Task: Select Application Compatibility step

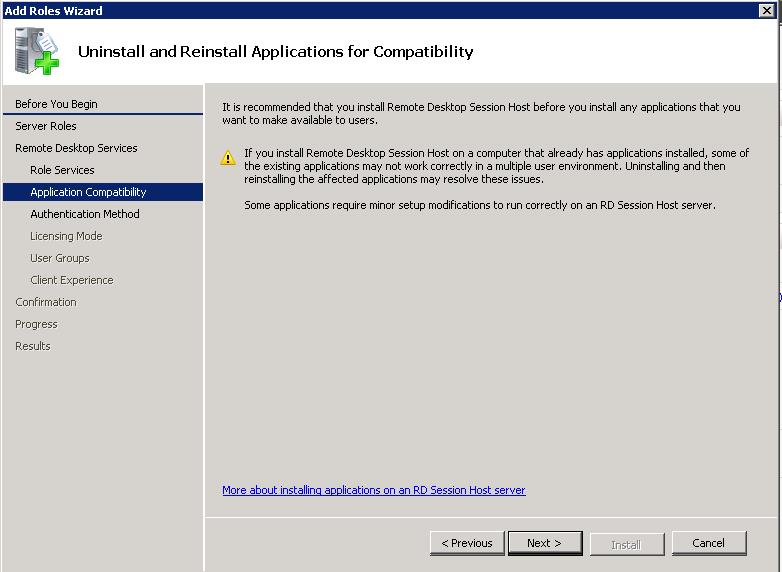Action: pyautogui.click(x=88, y=192)
